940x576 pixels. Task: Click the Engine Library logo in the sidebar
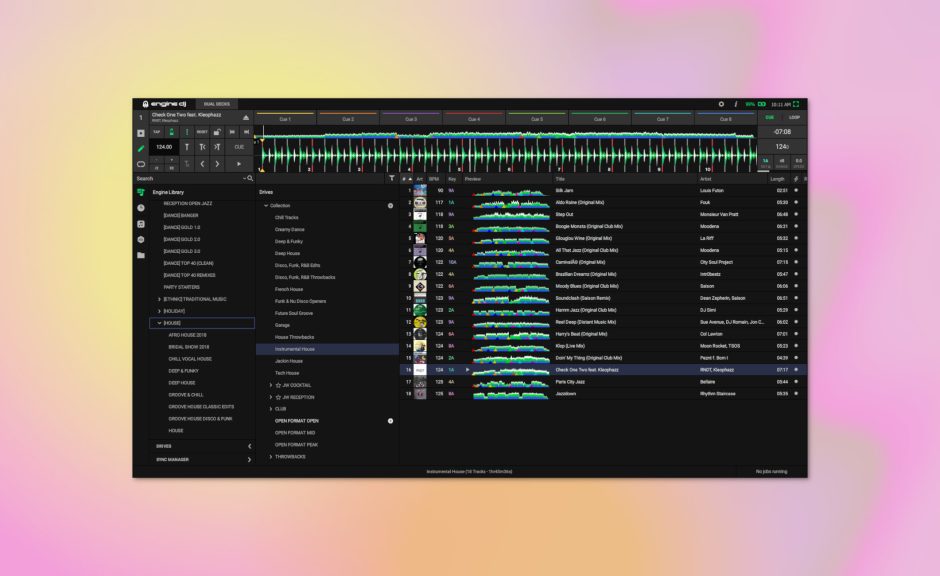(141, 192)
